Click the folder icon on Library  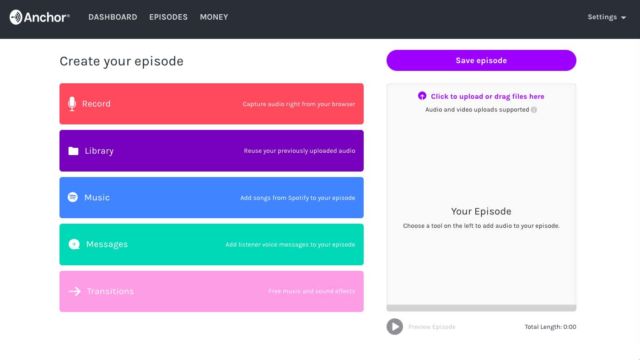coord(73,151)
